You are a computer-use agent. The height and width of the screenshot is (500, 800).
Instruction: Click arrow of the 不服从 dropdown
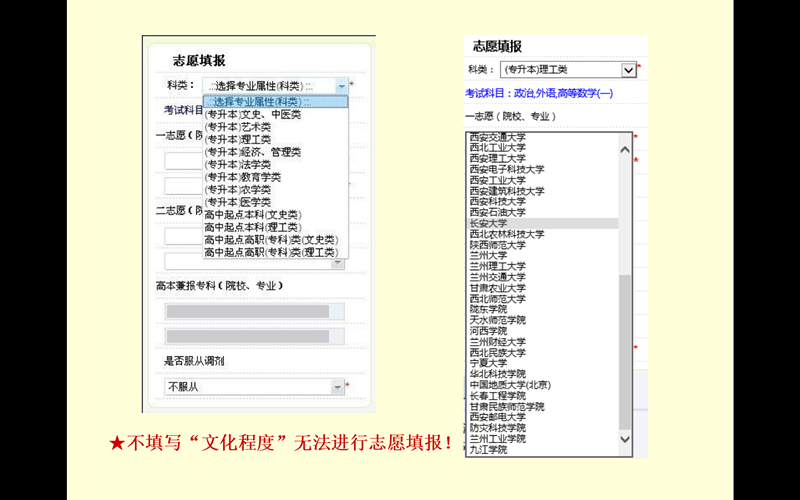pyautogui.click(x=338, y=386)
